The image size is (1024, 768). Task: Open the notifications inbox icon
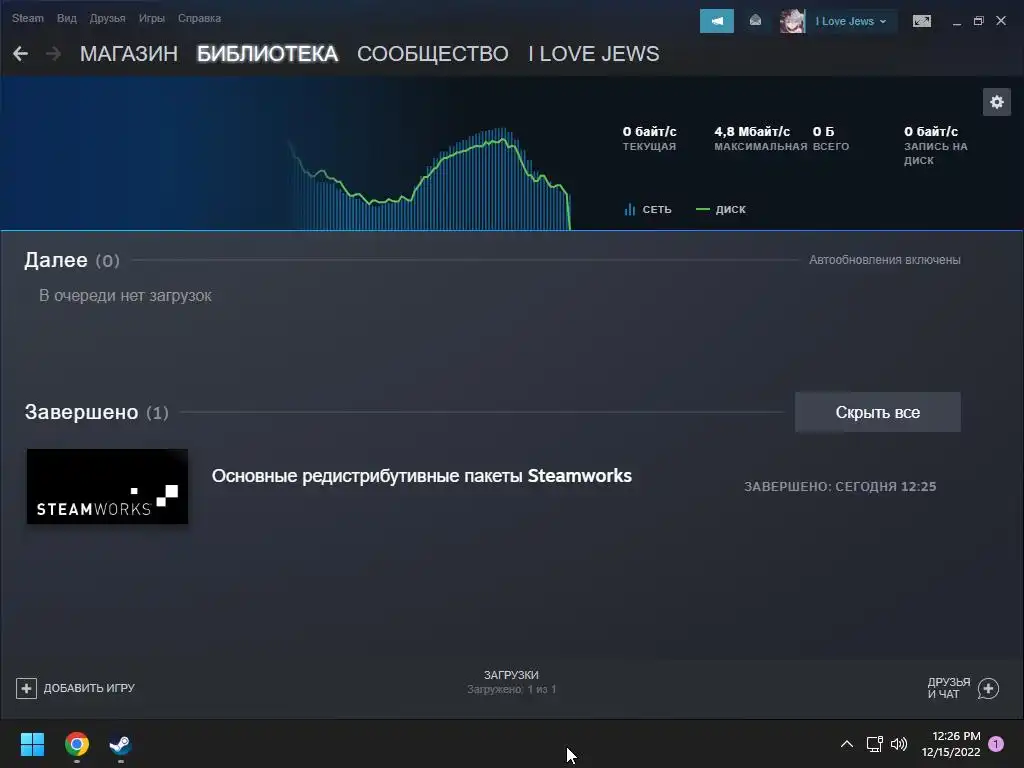755,21
